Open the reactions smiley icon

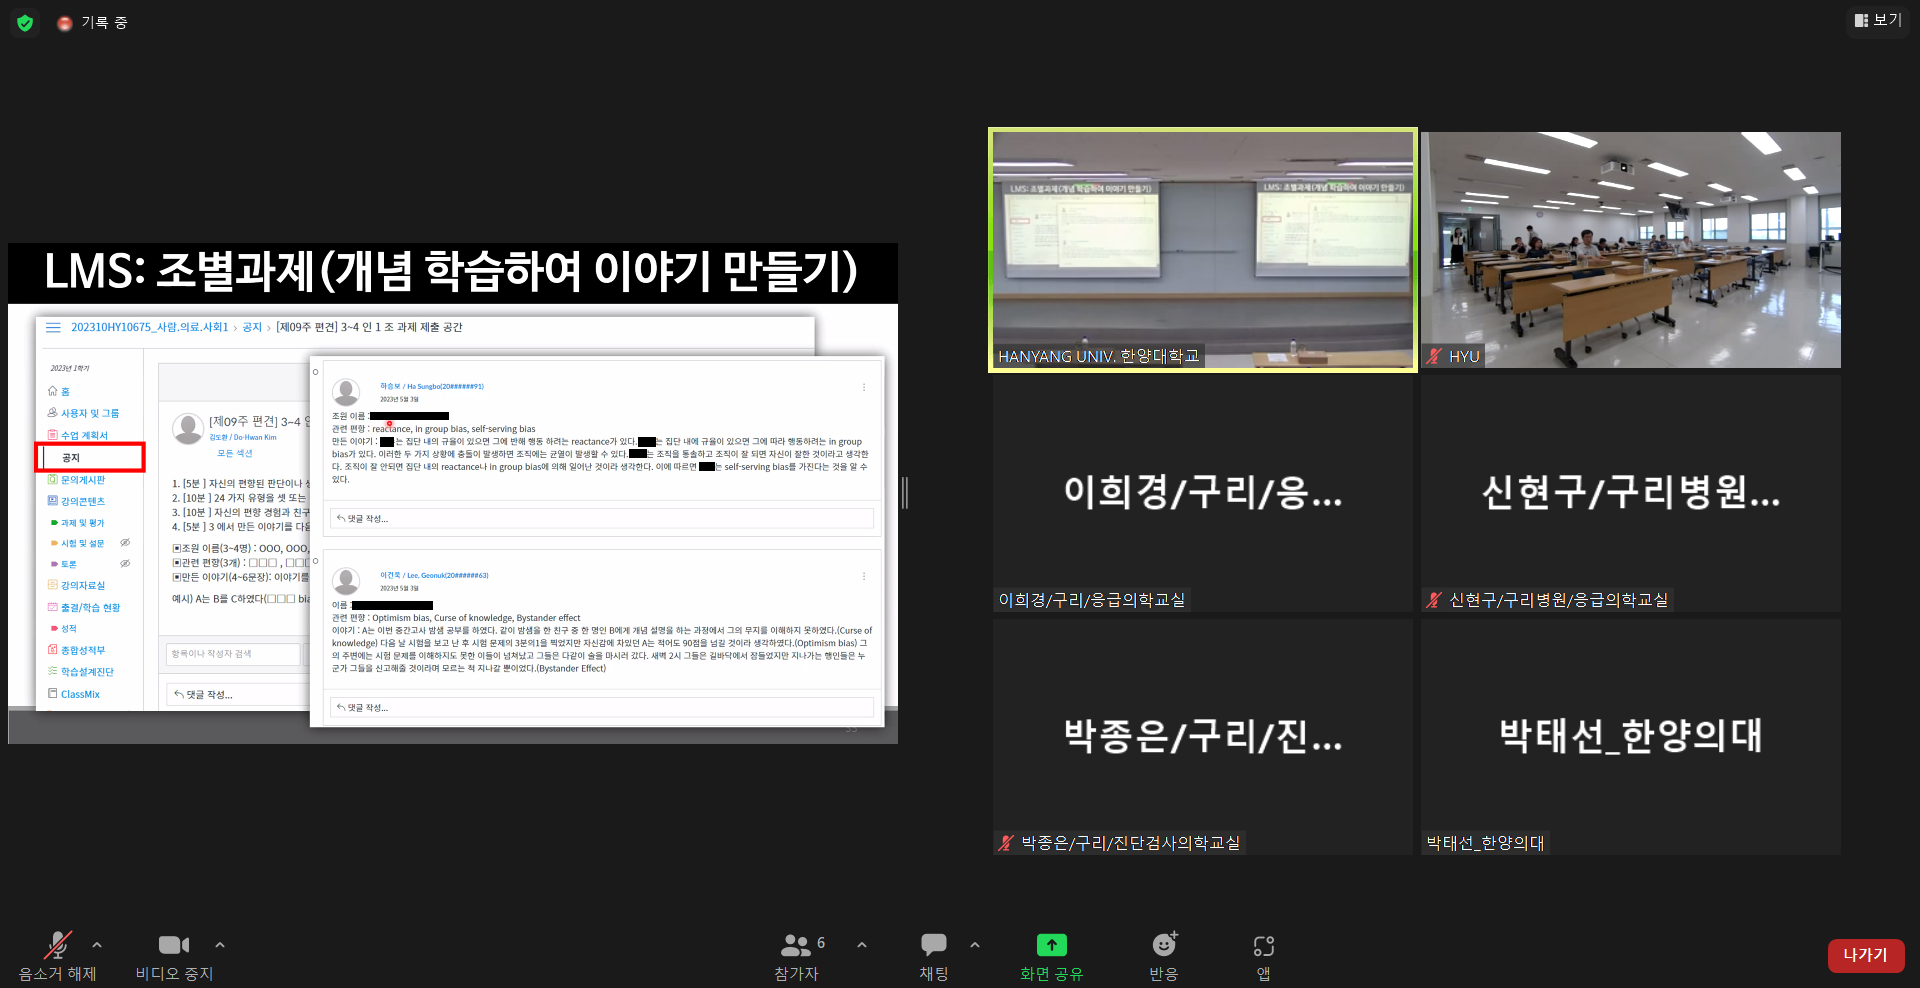(1164, 945)
